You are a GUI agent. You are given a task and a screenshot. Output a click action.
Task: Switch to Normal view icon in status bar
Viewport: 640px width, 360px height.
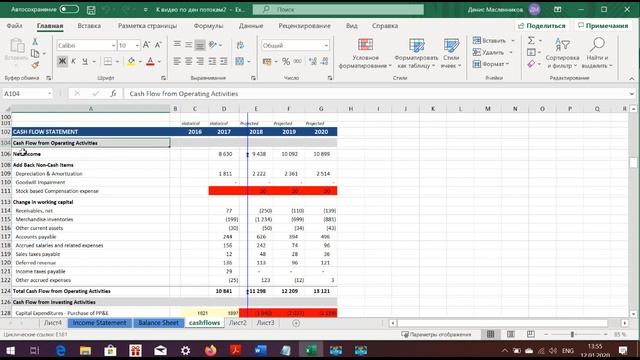491,334
